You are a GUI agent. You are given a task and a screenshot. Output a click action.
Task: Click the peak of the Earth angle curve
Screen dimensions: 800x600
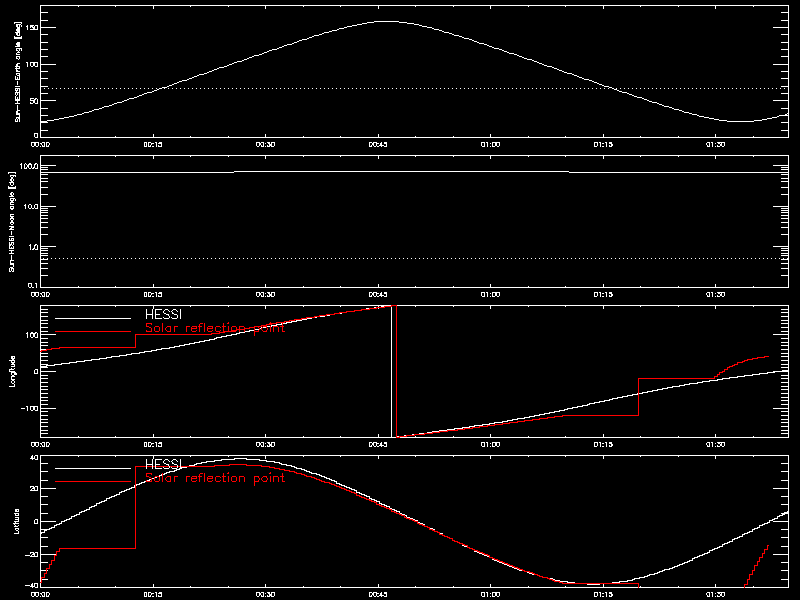pos(386,21)
